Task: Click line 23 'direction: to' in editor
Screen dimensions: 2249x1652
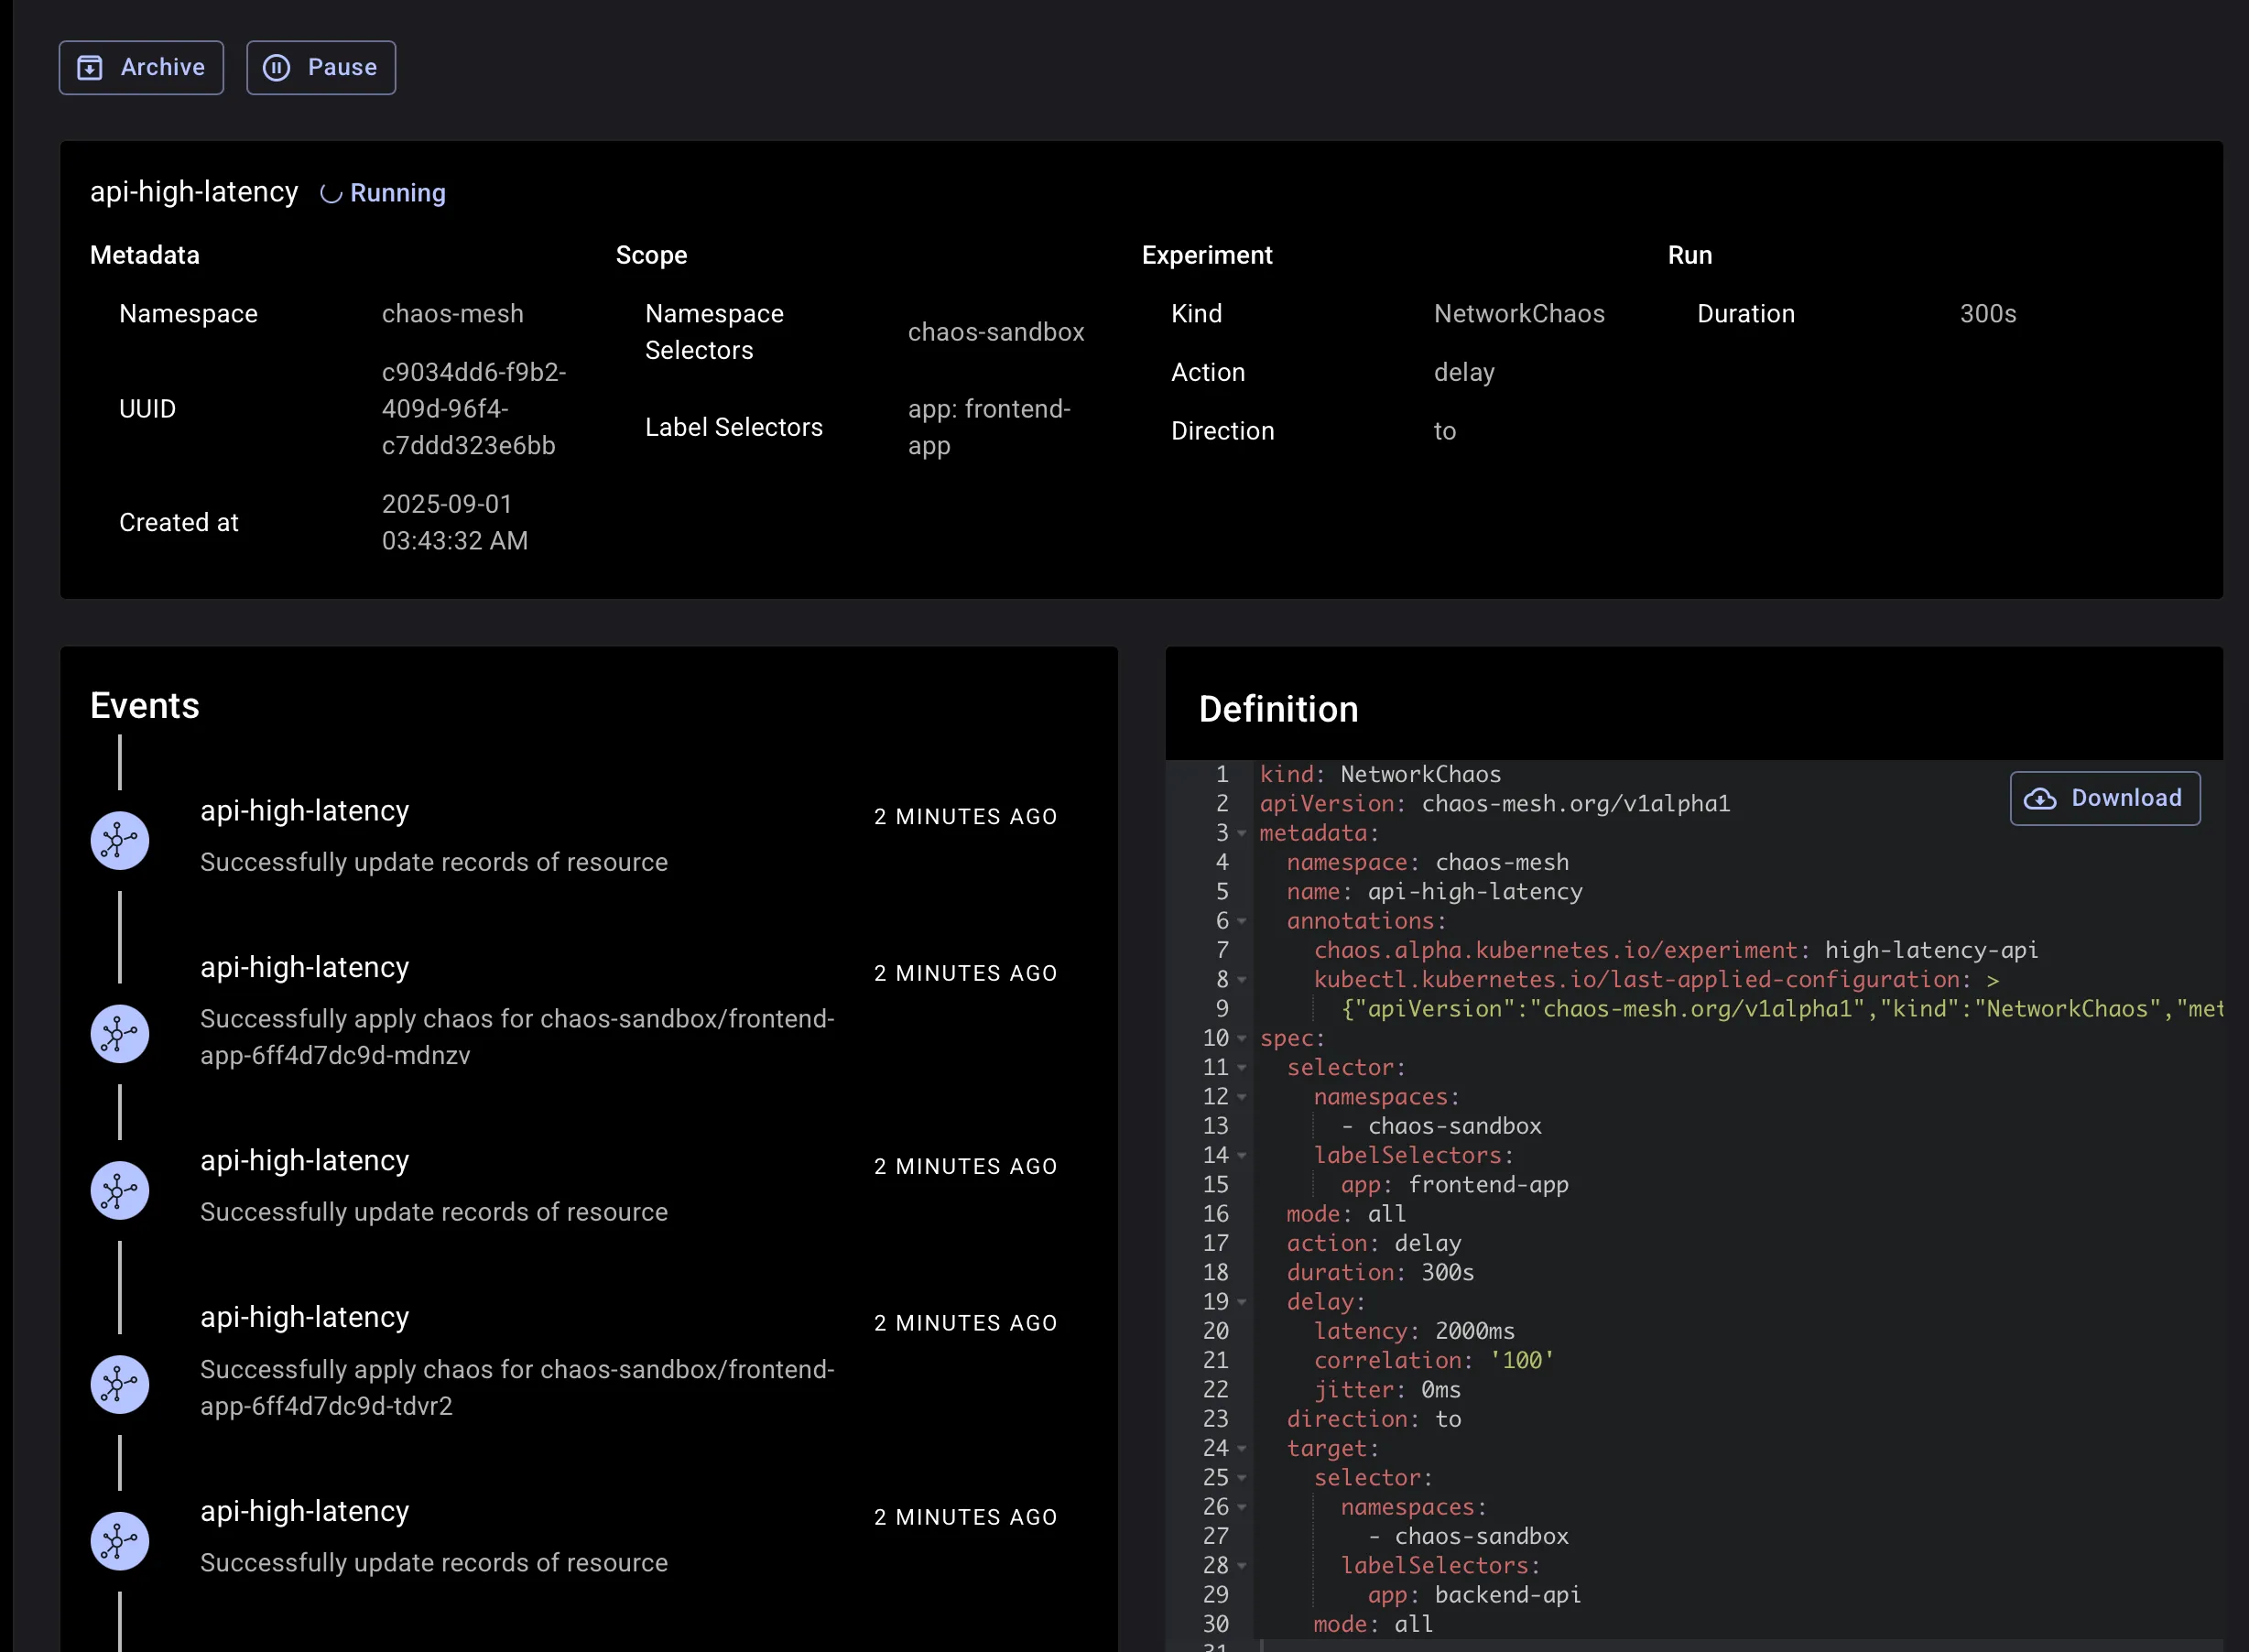Action: pos(1373,1420)
